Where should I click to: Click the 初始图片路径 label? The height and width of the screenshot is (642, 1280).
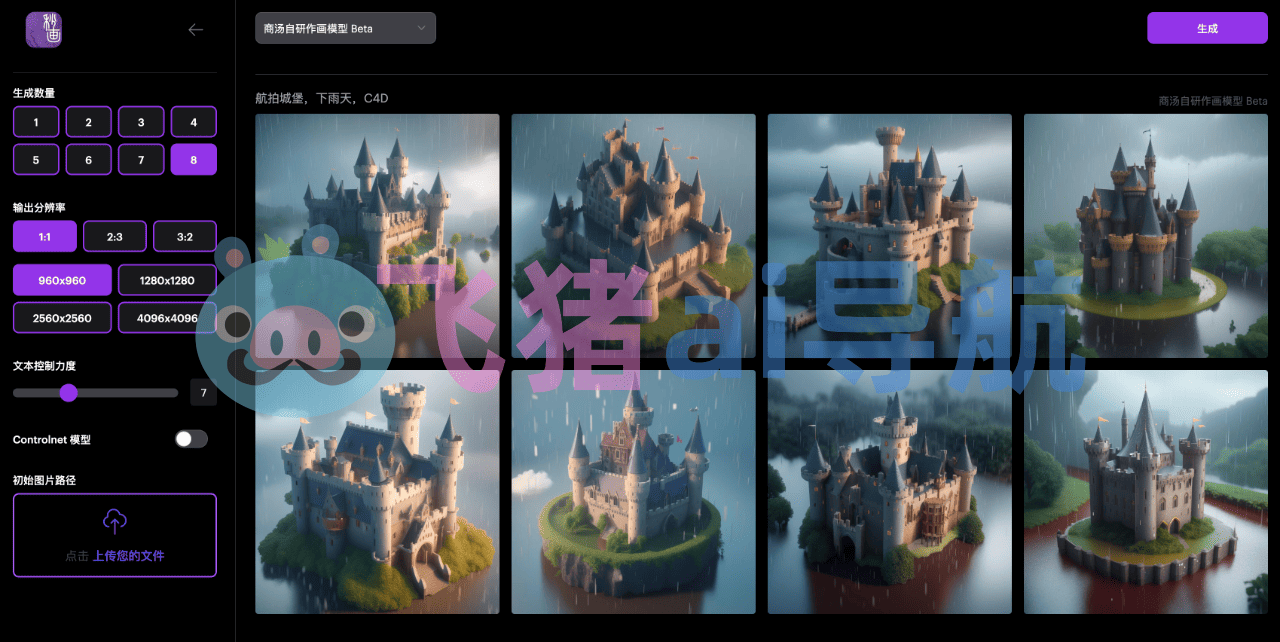click(x=44, y=480)
